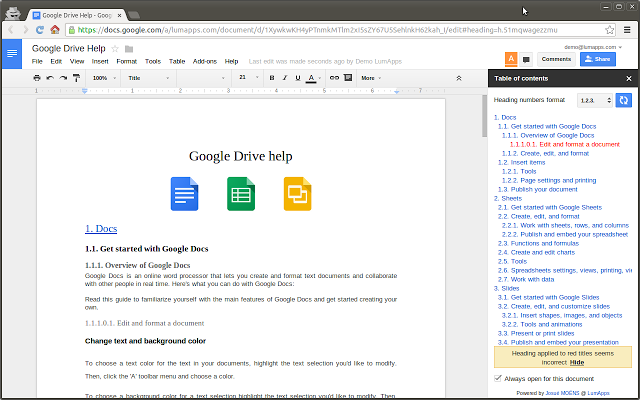Expand the heading numbers format selector
This screenshot has width=640, height=400.
(593, 100)
